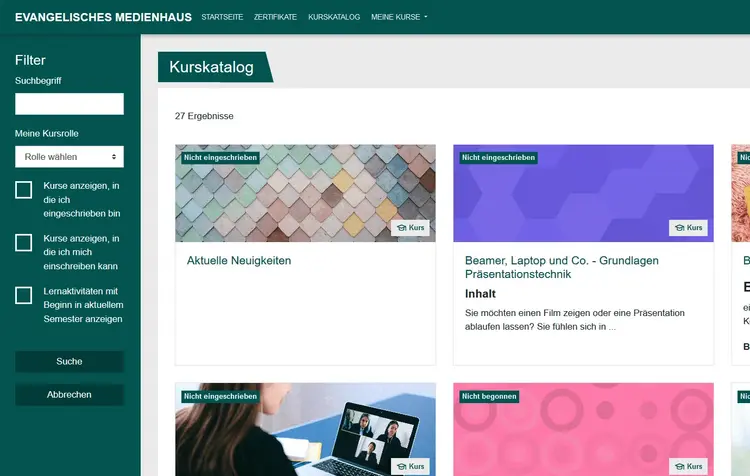Image resolution: width=750 pixels, height=476 pixels.
Task: Click Kurs badge on Beamer, Laptop card
Action: (x=689, y=228)
